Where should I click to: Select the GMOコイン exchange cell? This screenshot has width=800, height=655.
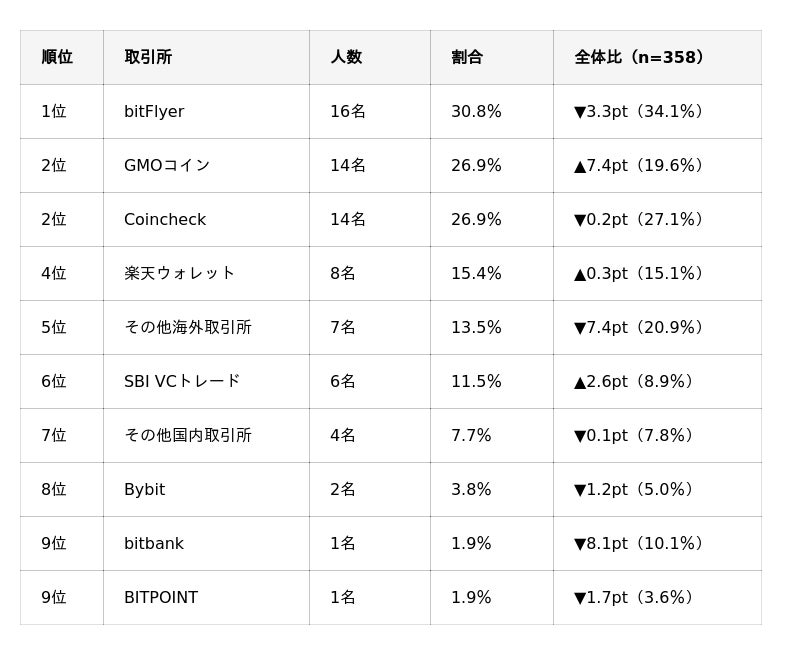click(x=167, y=166)
